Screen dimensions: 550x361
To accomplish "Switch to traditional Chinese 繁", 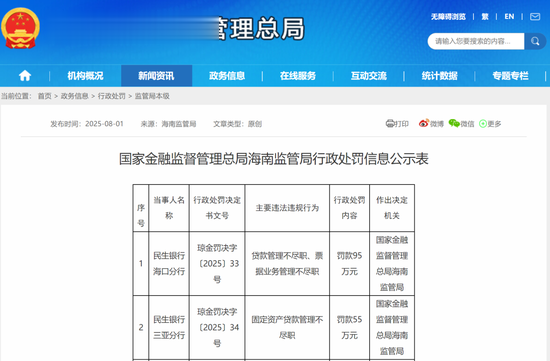I will point(485,16).
